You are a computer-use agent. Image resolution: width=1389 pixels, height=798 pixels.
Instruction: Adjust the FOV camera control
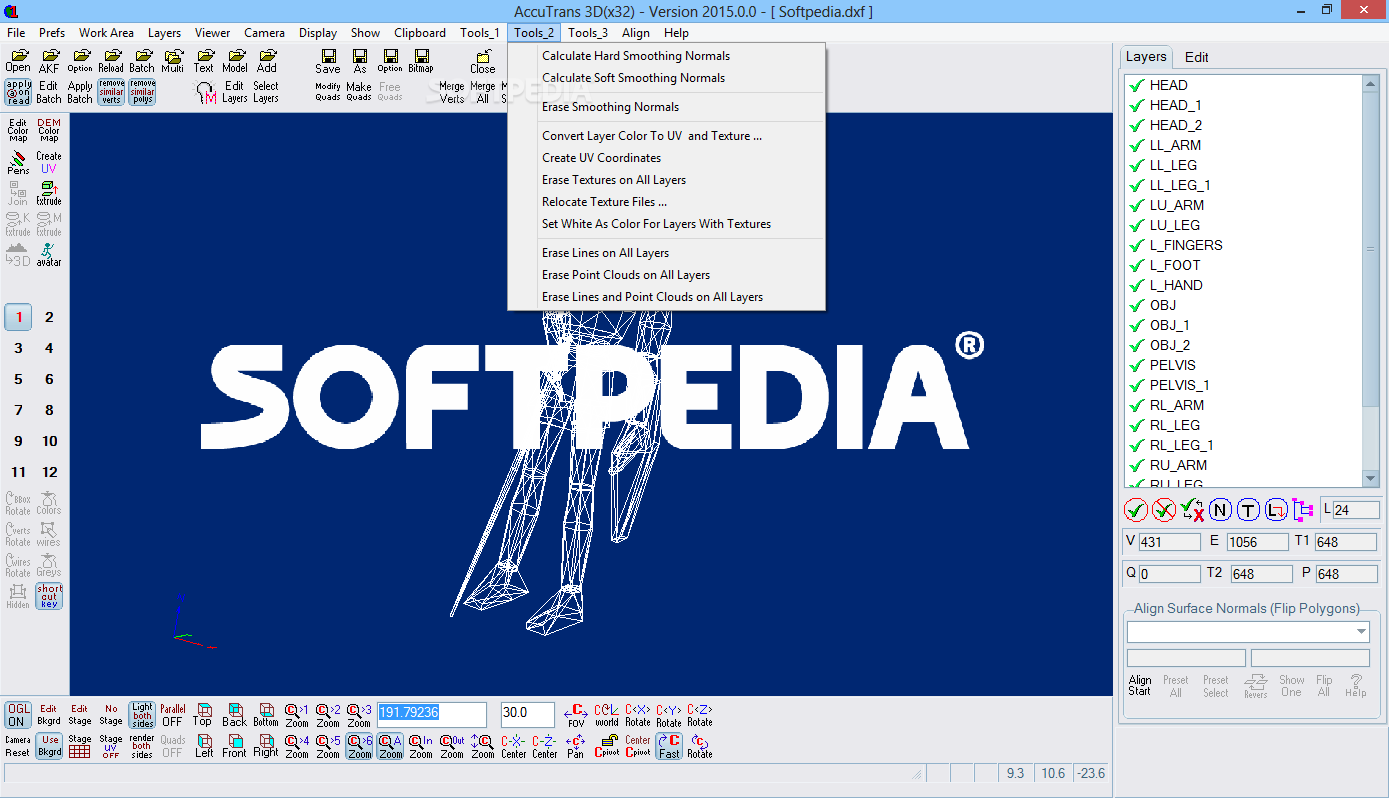pyautogui.click(x=576, y=714)
